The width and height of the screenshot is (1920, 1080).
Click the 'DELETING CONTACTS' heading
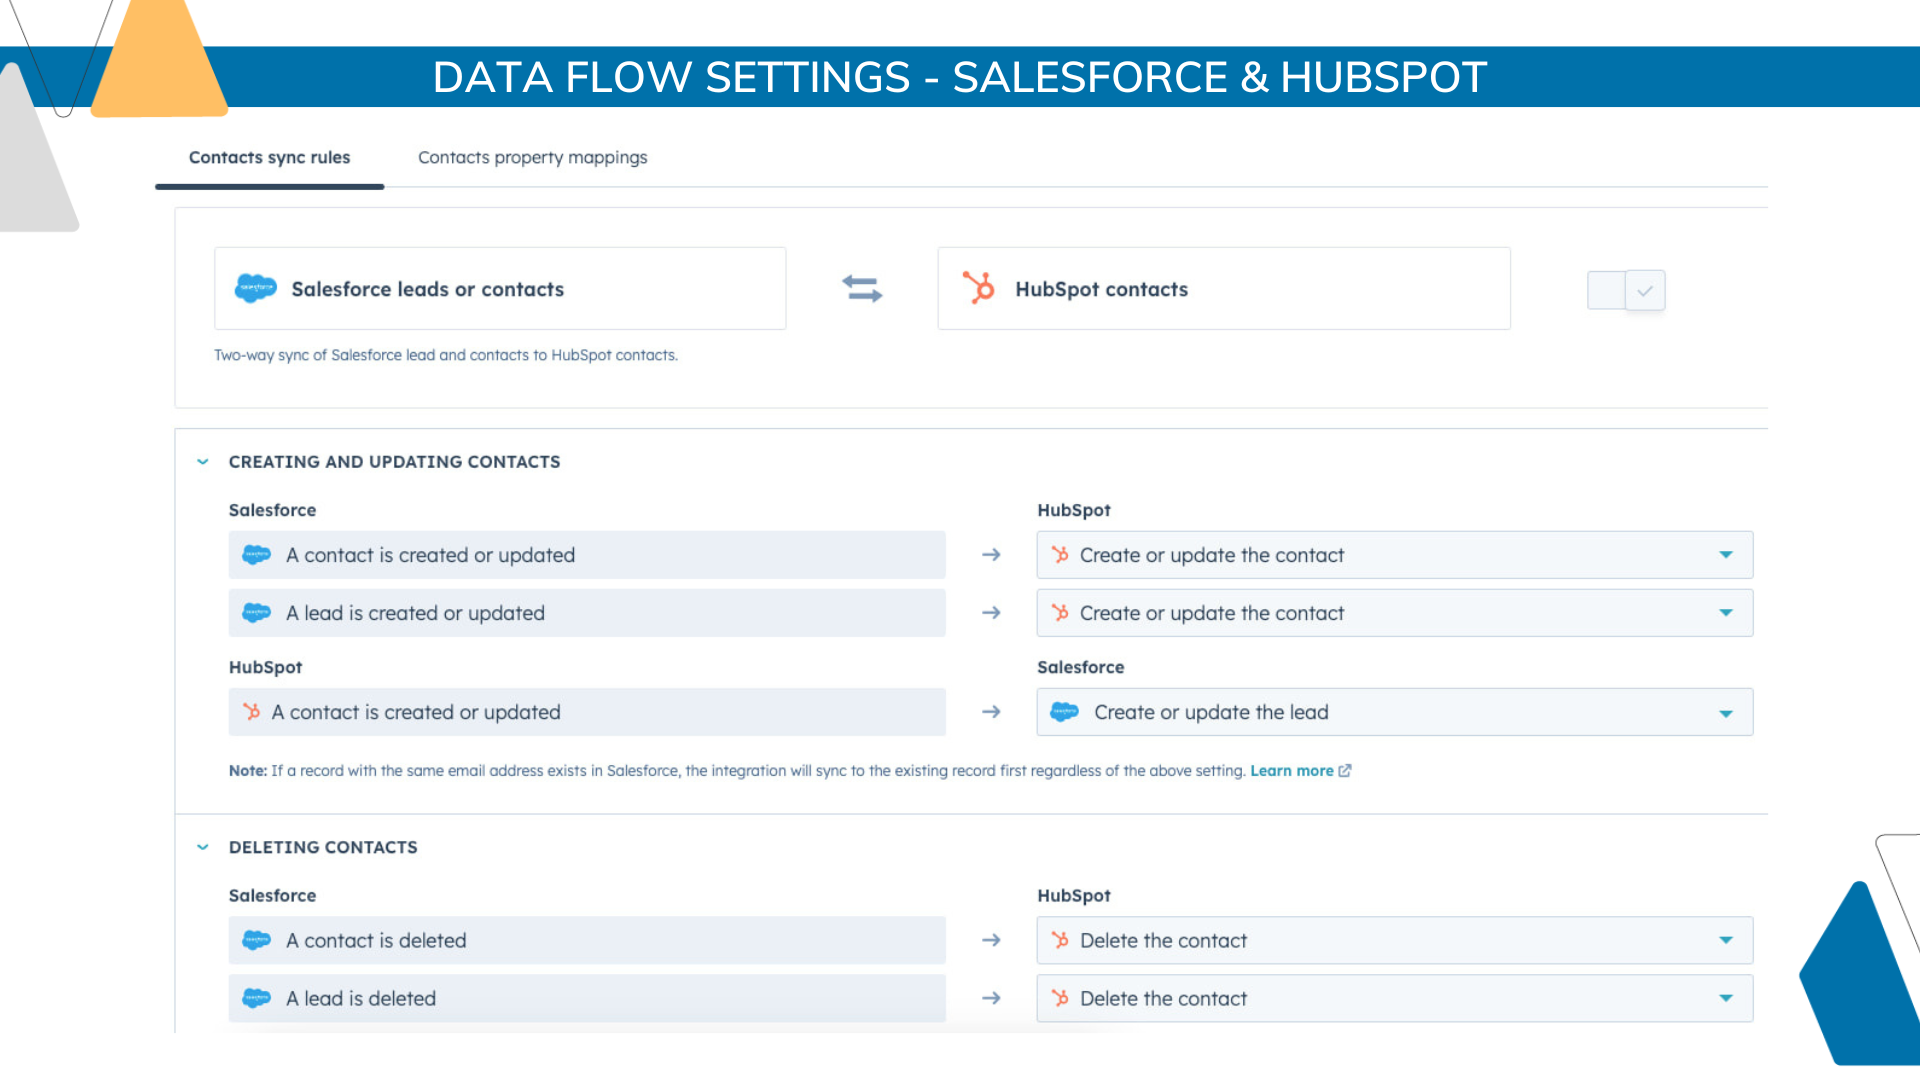coord(323,847)
